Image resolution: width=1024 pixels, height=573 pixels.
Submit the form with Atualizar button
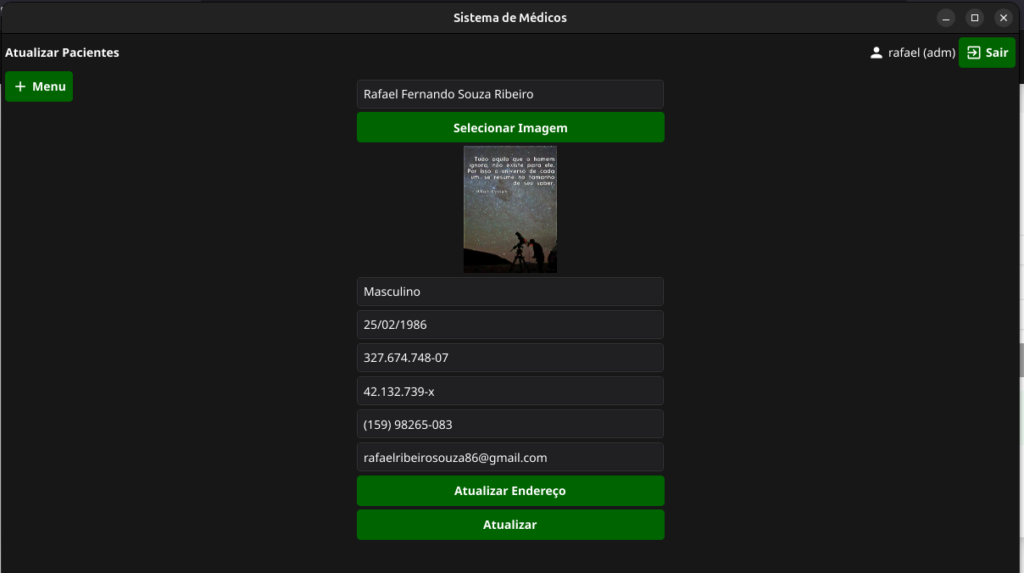pyautogui.click(x=510, y=525)
